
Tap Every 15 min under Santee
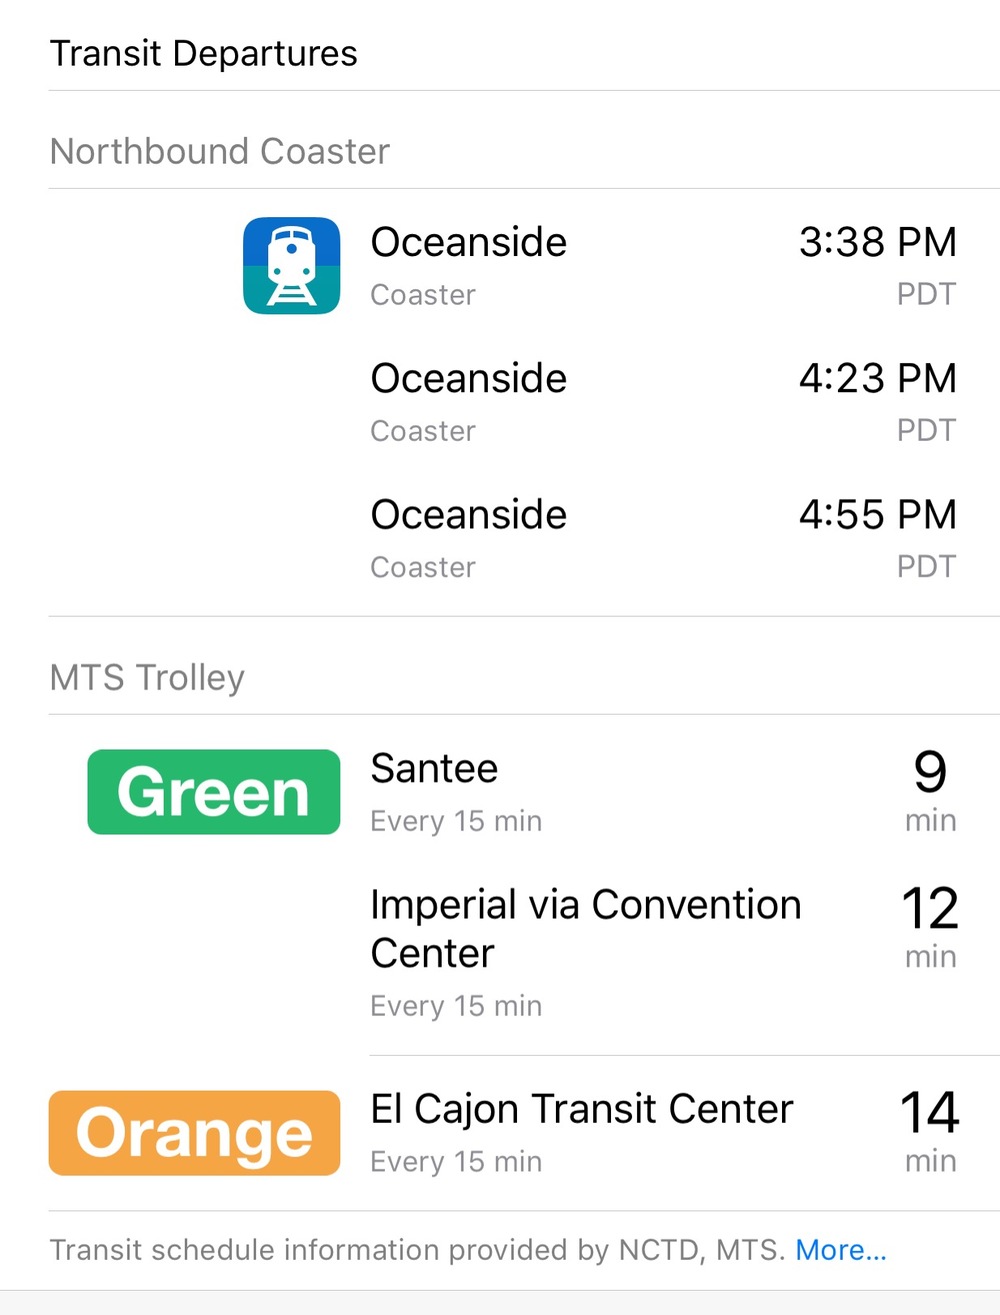456,821
